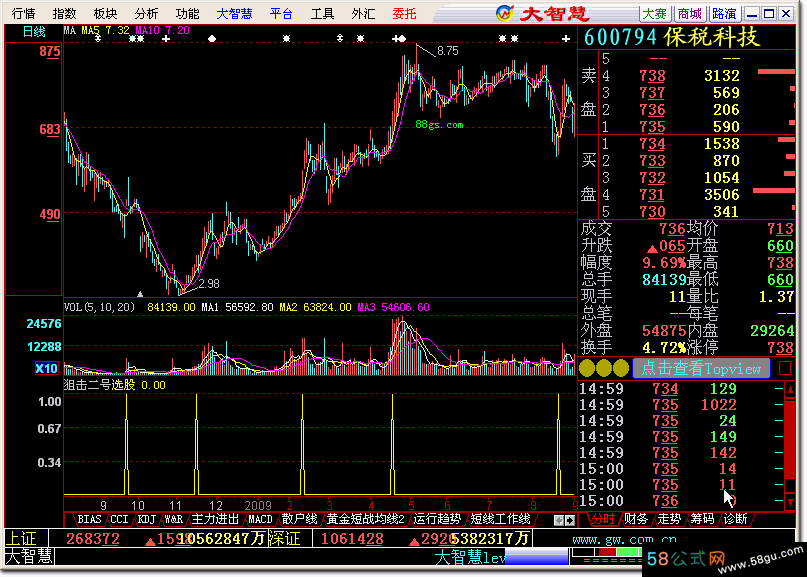807x577 pixels.
Task: Select the 分时 tab
Action: coord(603,519)
